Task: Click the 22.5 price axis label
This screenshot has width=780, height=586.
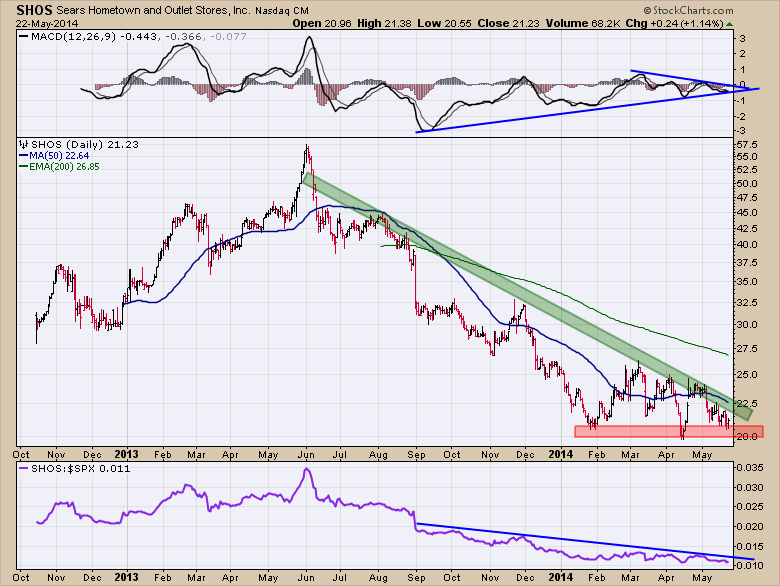Action: click(747, 403)
